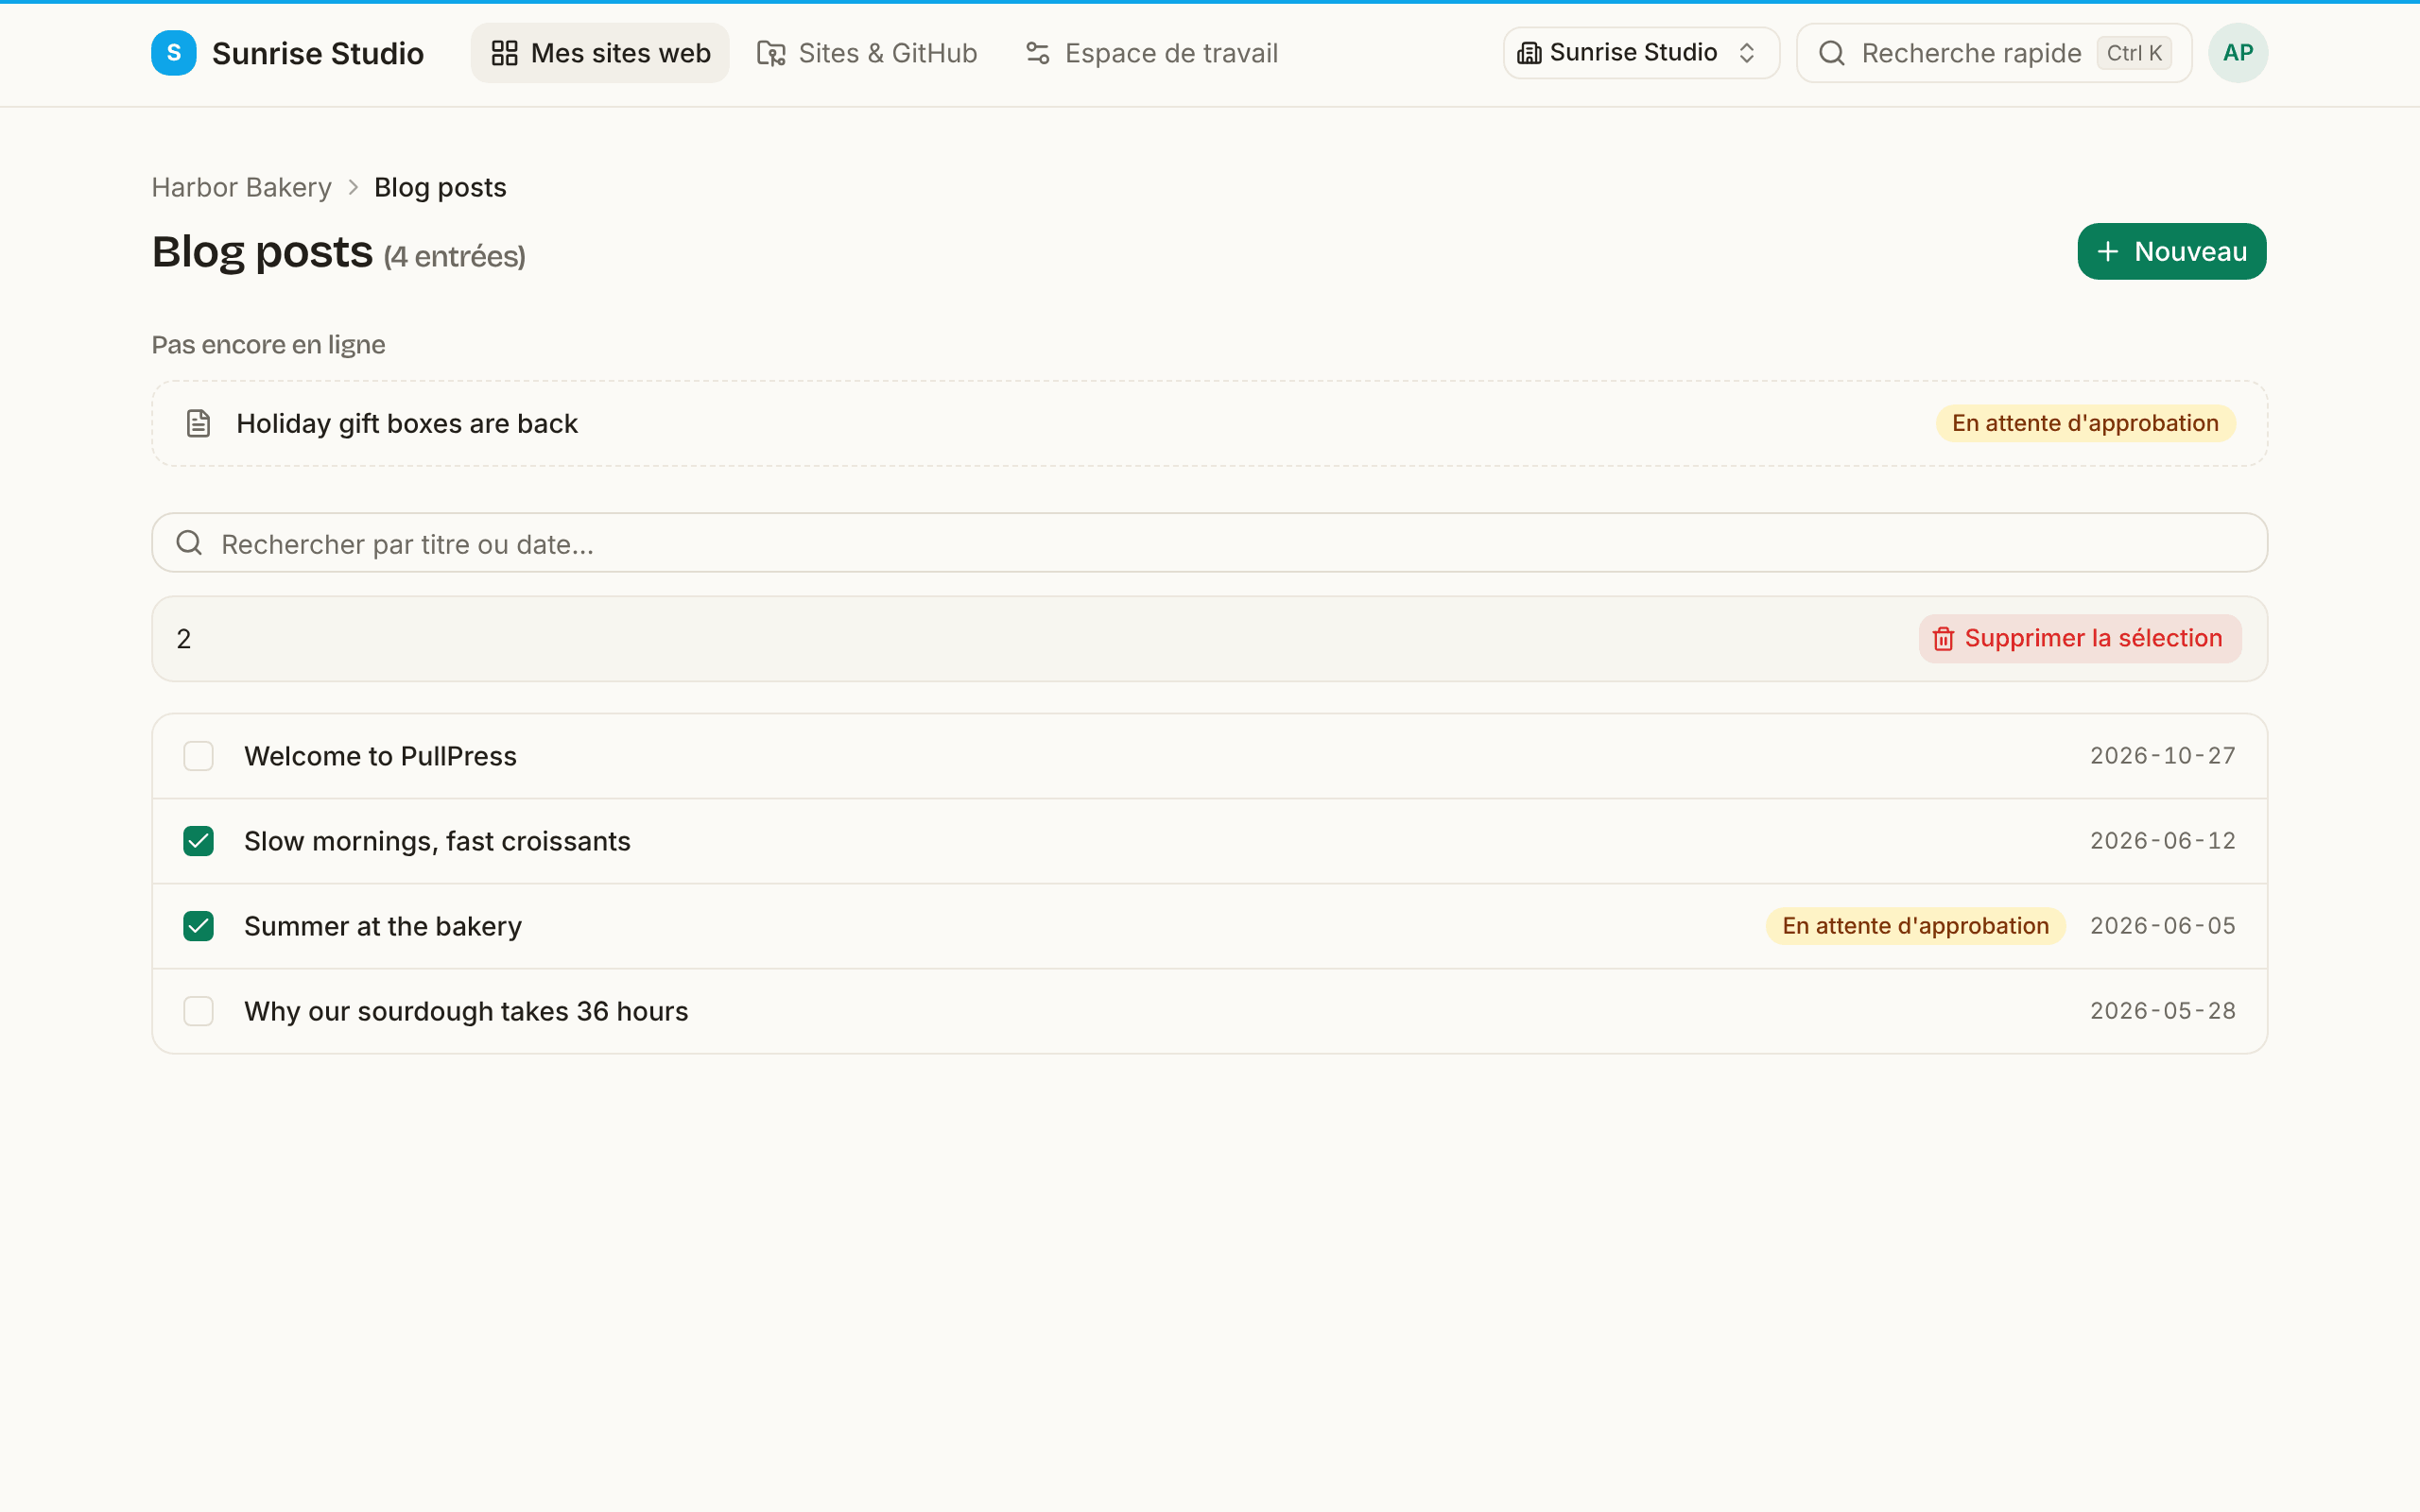Click the selection count 2
Screen dimensions: 2420x1512
(x=184, y=639)
